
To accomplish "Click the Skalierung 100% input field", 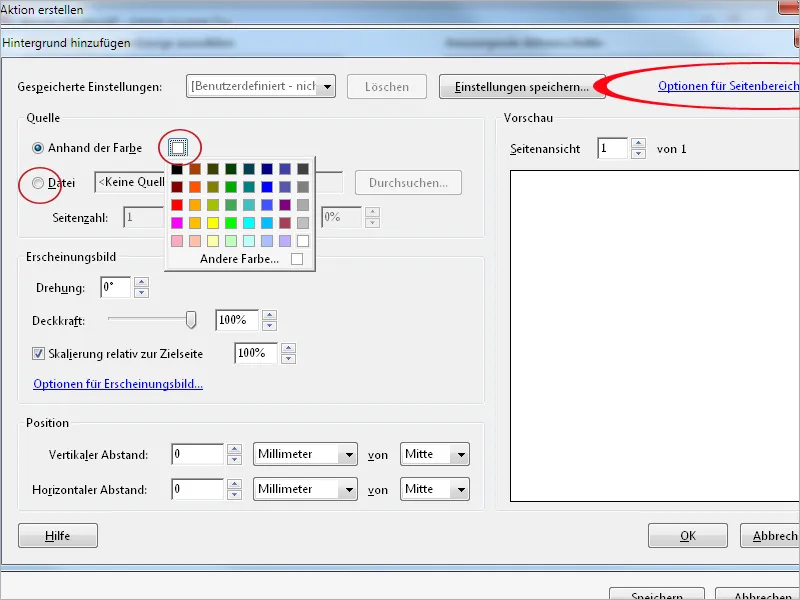I will point(256,353).
